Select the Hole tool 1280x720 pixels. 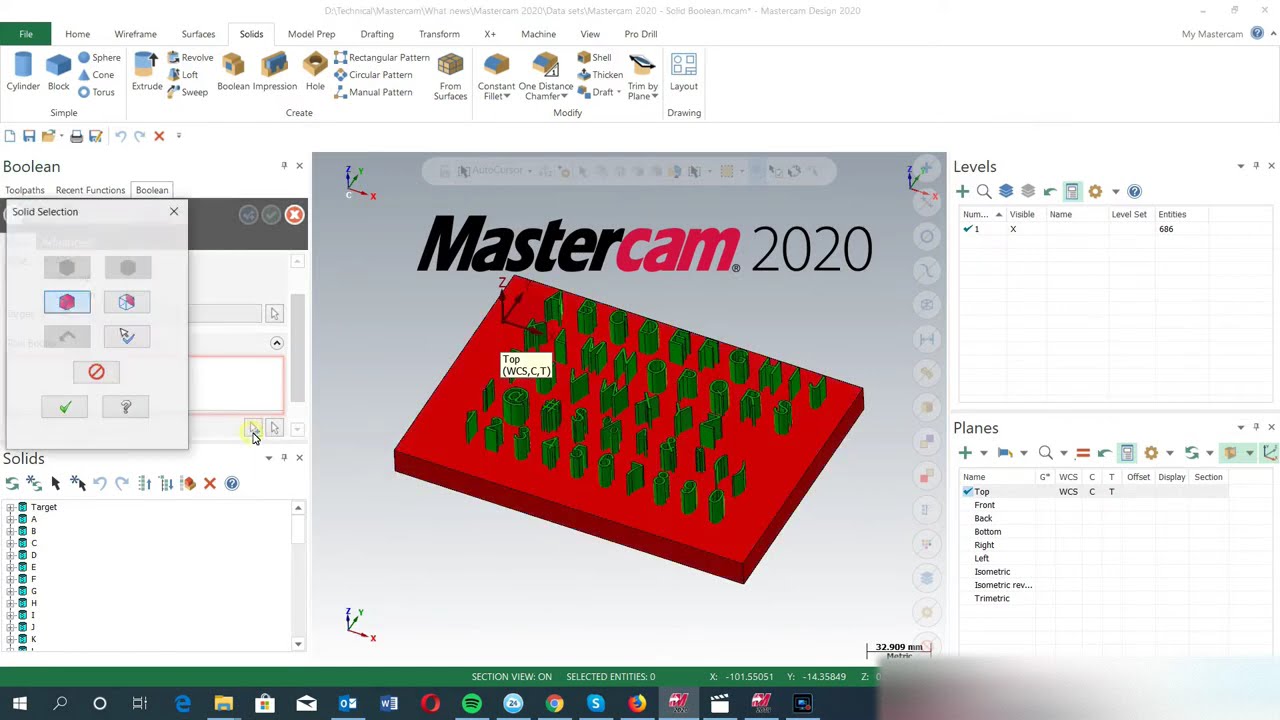[315, 72]
